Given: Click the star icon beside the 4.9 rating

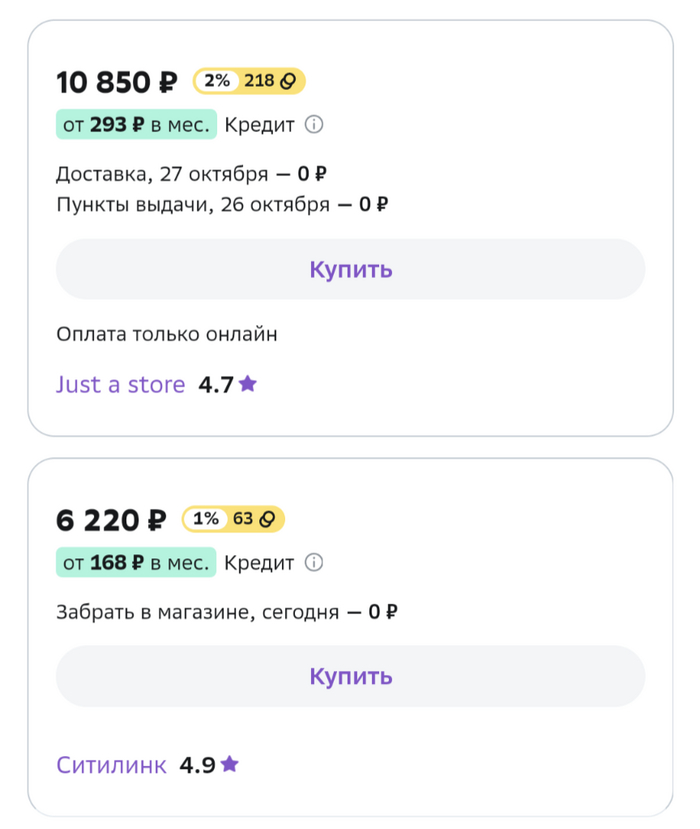Looking at the screenshot, I should [x=230, y=765].
